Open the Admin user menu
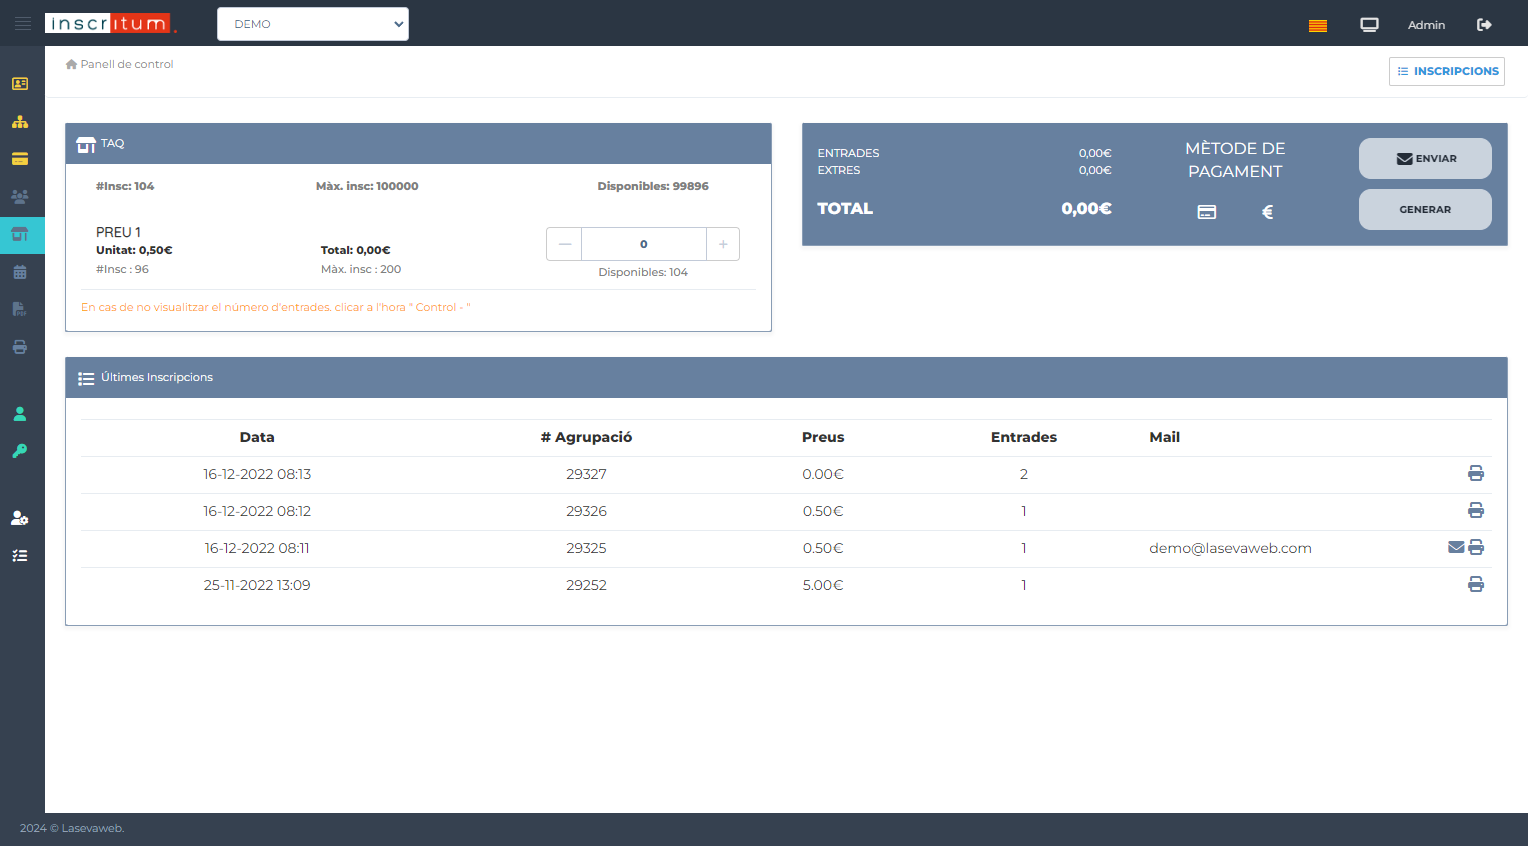Viewport: 1528px width, 846px height. (x=1426, y=25)
